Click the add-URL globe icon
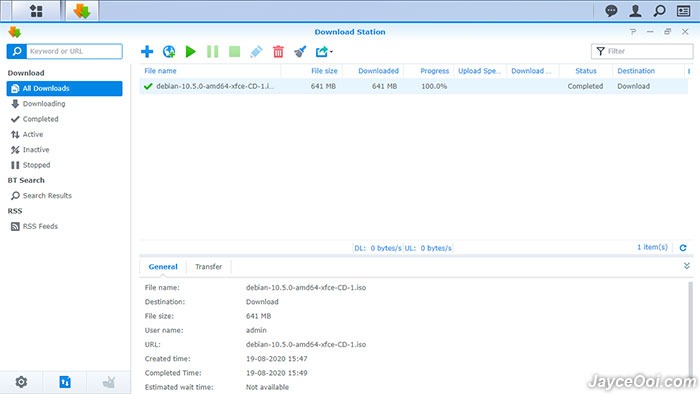The width and height of the screenshot is (700, 394). point(169,52)
